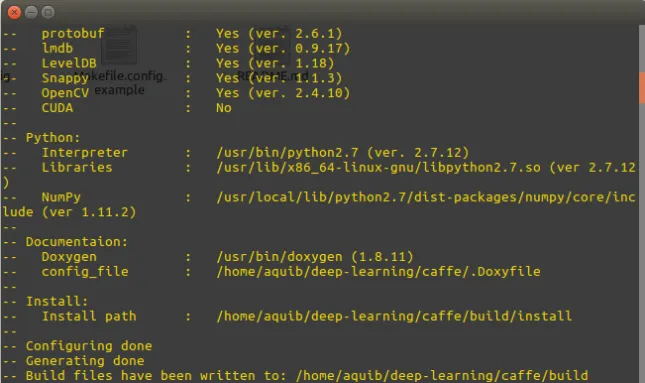Click the libpython2.7.so library path

click(378, 167)
